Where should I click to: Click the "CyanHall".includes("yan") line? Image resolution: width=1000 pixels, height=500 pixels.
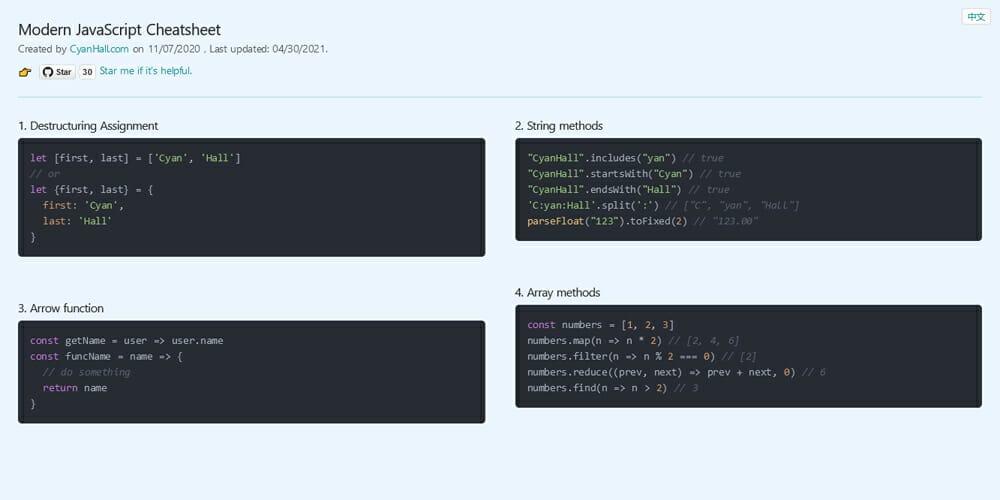pyautogui.click(x=626, y=158)
